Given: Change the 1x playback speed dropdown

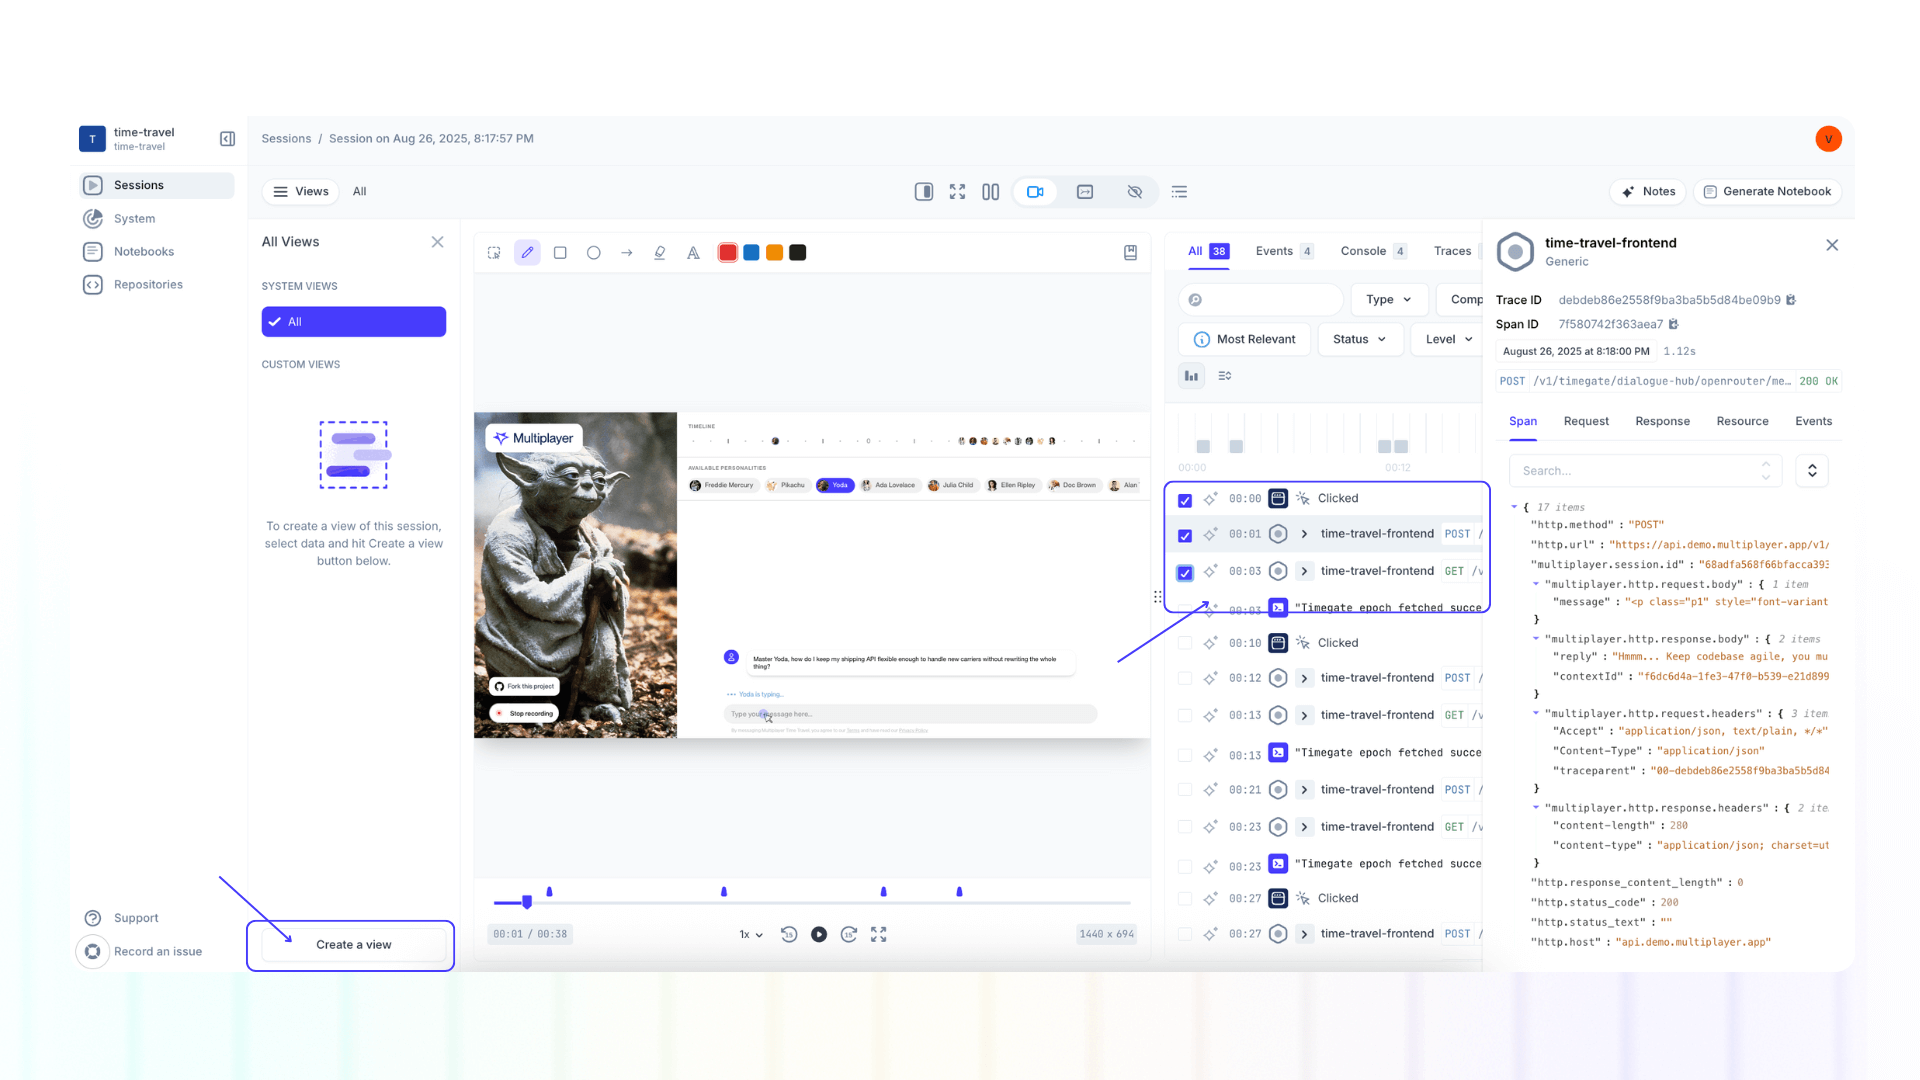Looking at the screenshot, I should [x=751, y=934].
